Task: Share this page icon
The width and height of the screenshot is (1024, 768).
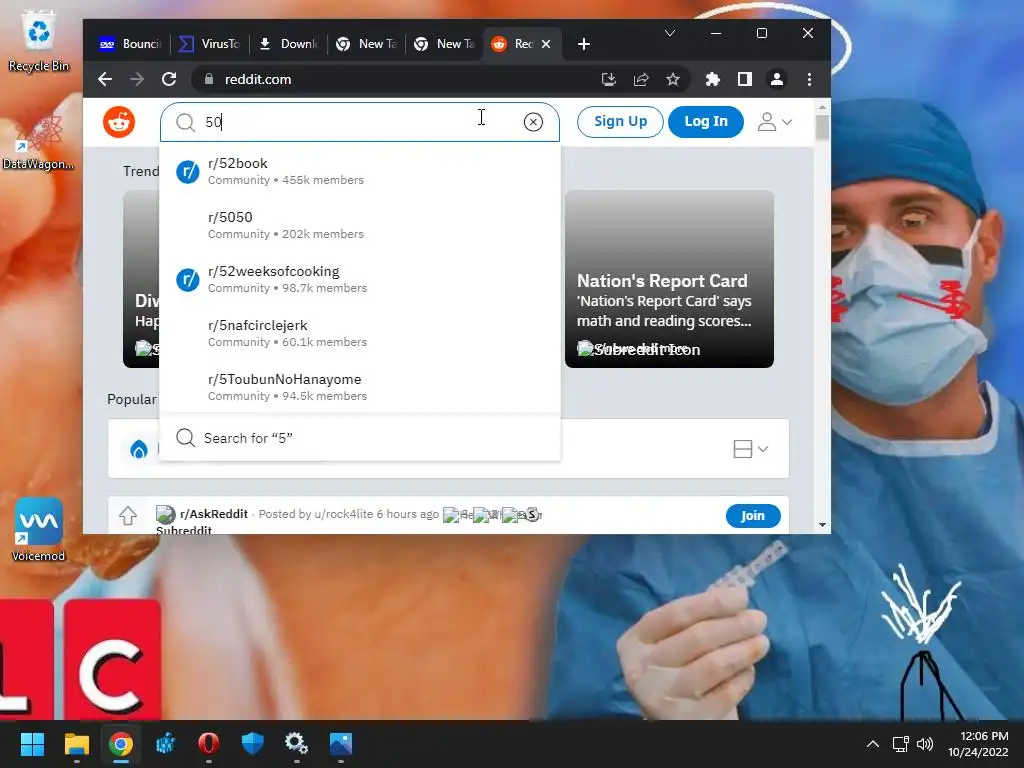Action: click(x=641, y=79)
